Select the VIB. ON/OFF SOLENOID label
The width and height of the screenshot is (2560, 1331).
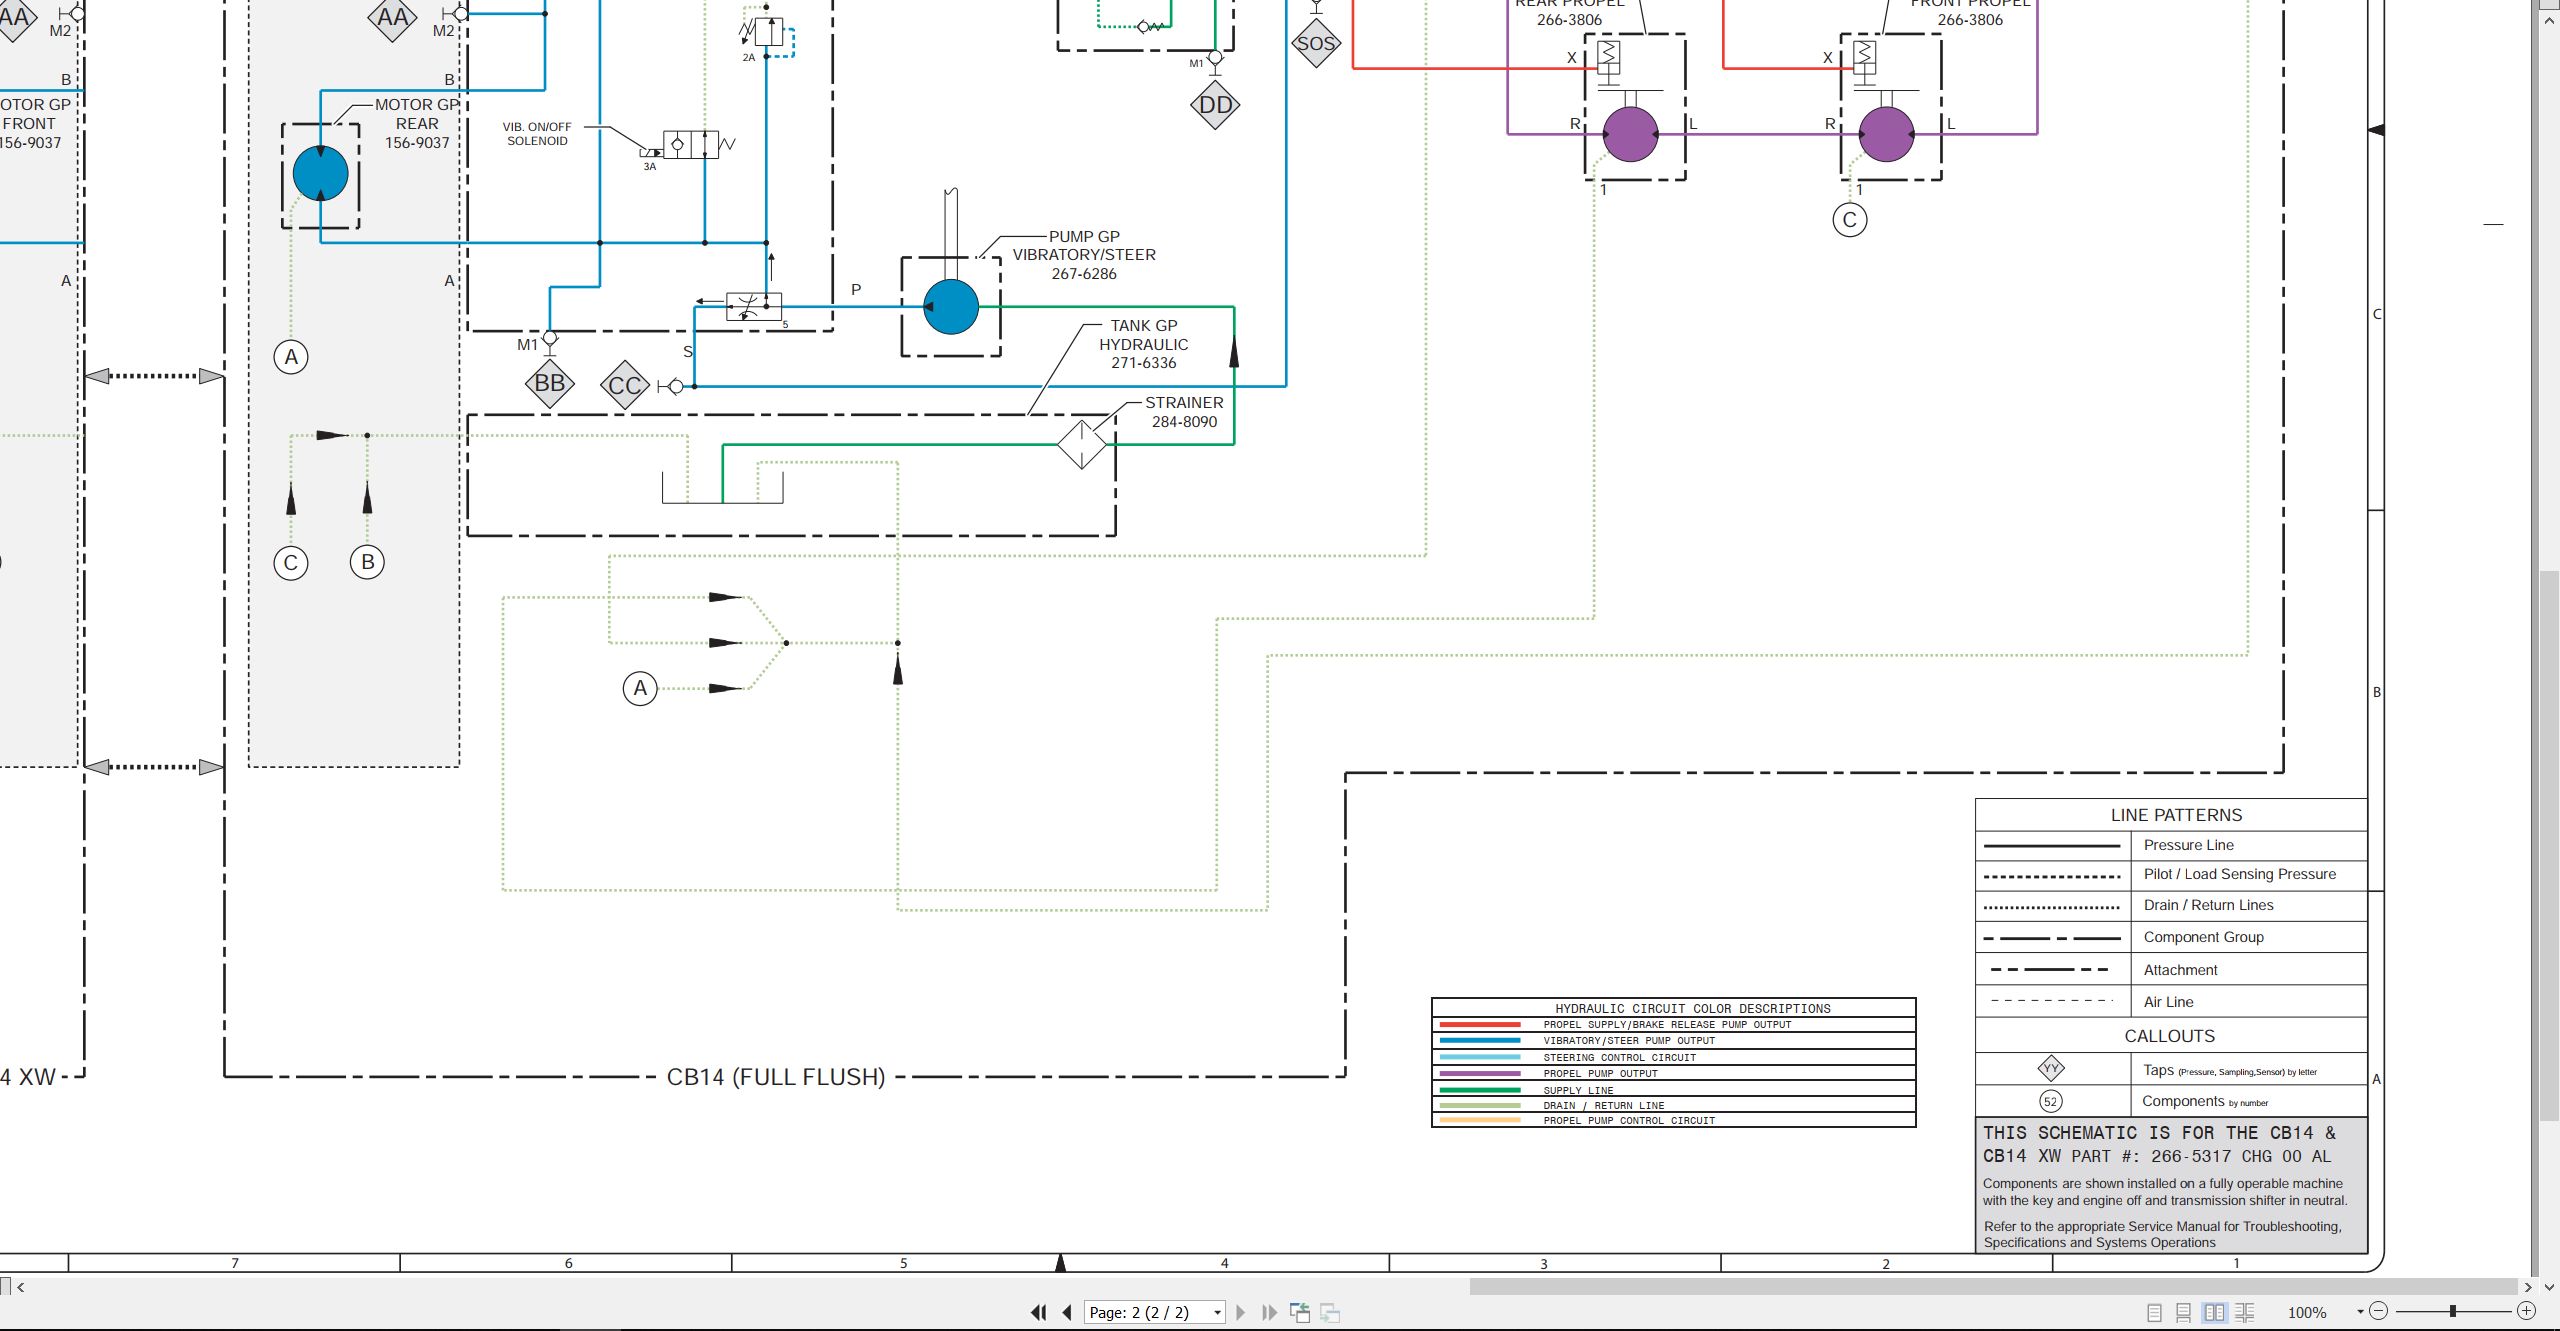coord(537,134)
